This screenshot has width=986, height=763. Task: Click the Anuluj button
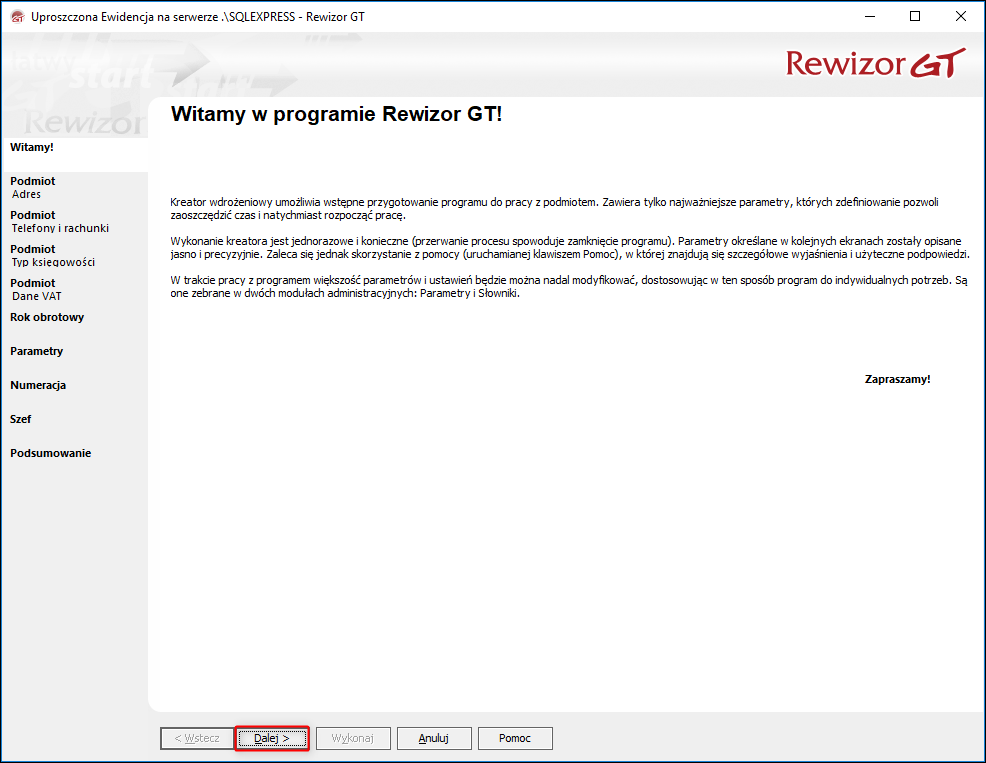tap(434, 738)
